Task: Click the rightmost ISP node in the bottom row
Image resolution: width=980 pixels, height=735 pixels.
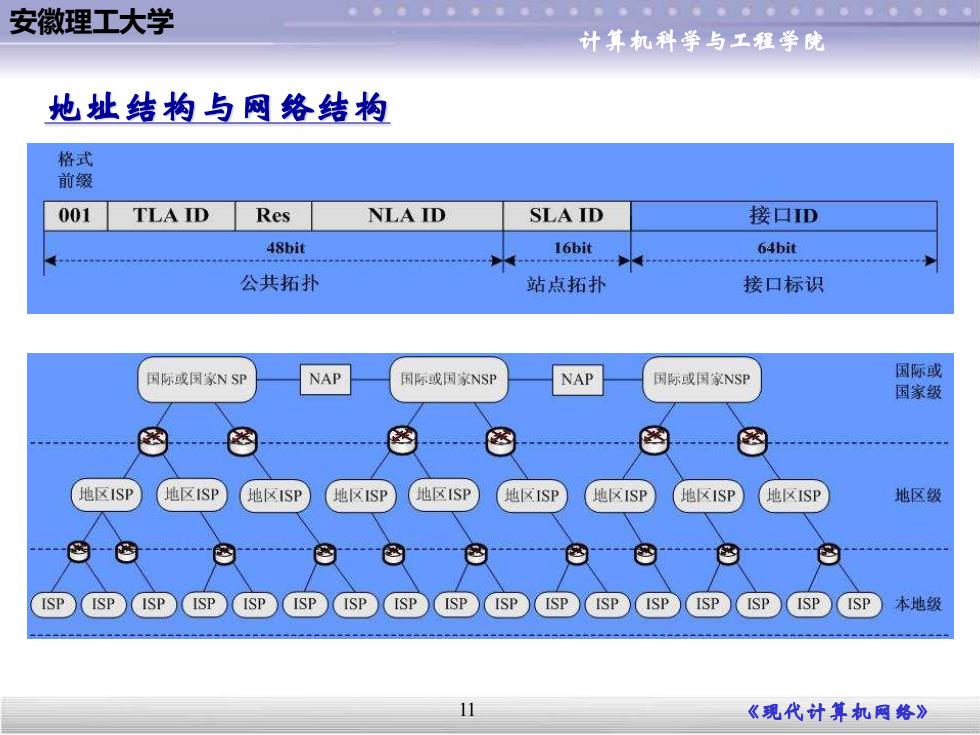Action: click(x=859, y=604)
